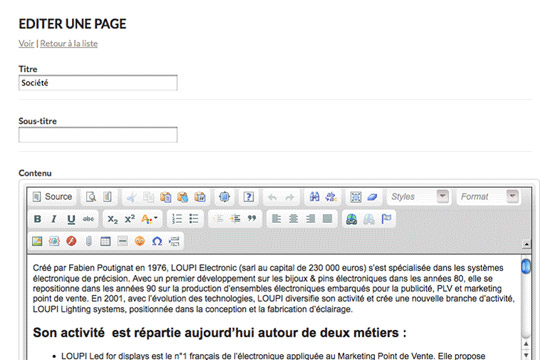Viewport: 540px width, 360px height.
Task: Click the Select All icon
Action: coord(356,197)
